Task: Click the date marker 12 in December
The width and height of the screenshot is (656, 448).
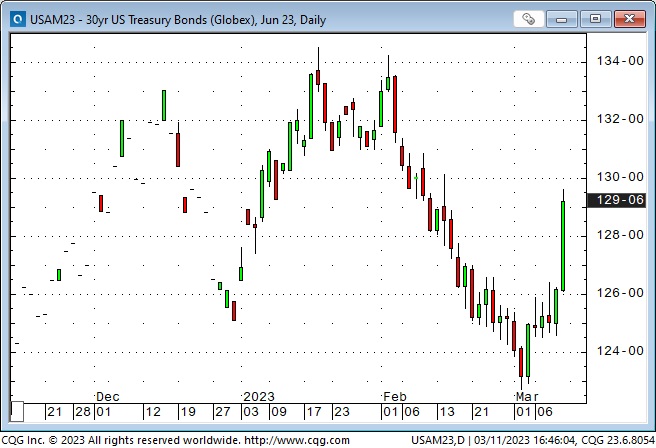Action: 153,412
